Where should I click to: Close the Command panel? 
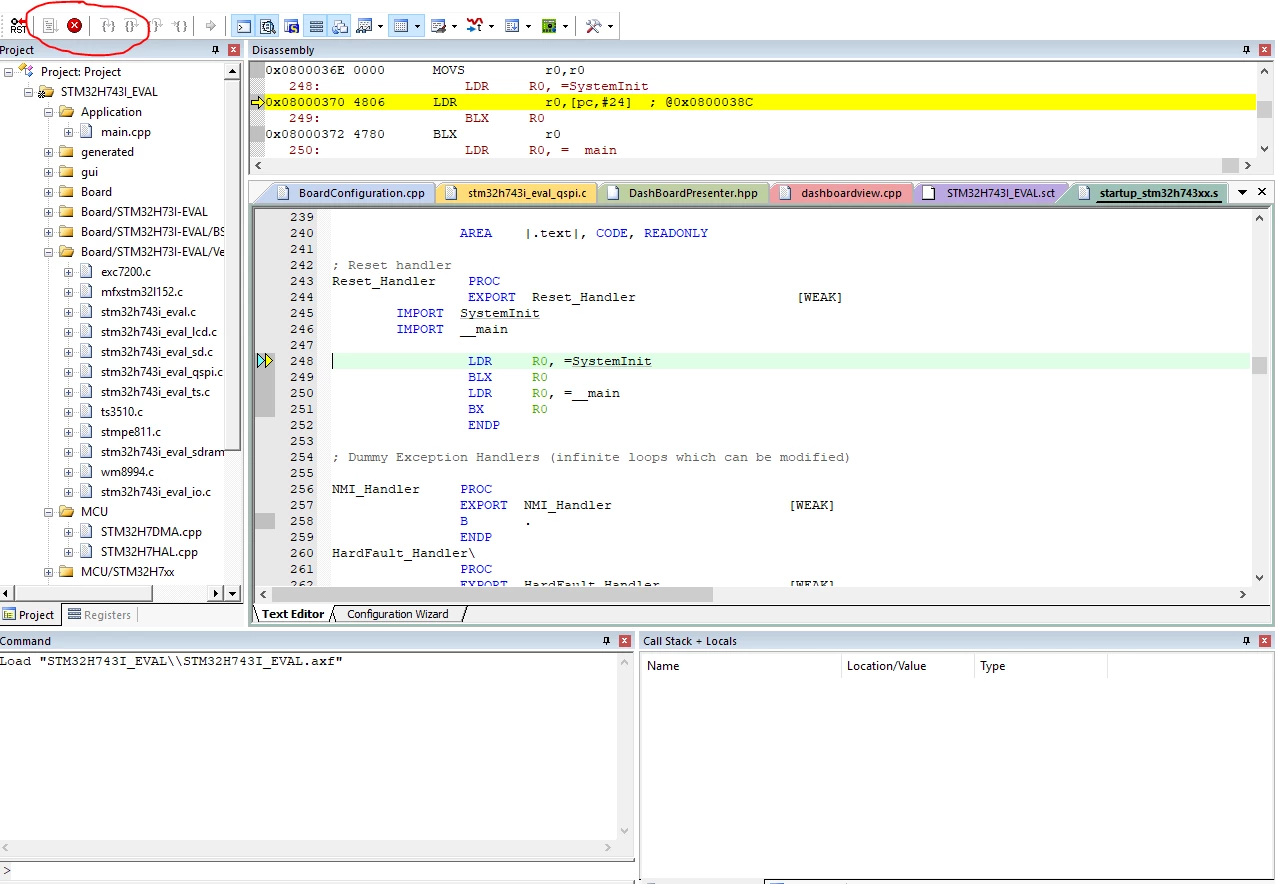coord(625,641)
